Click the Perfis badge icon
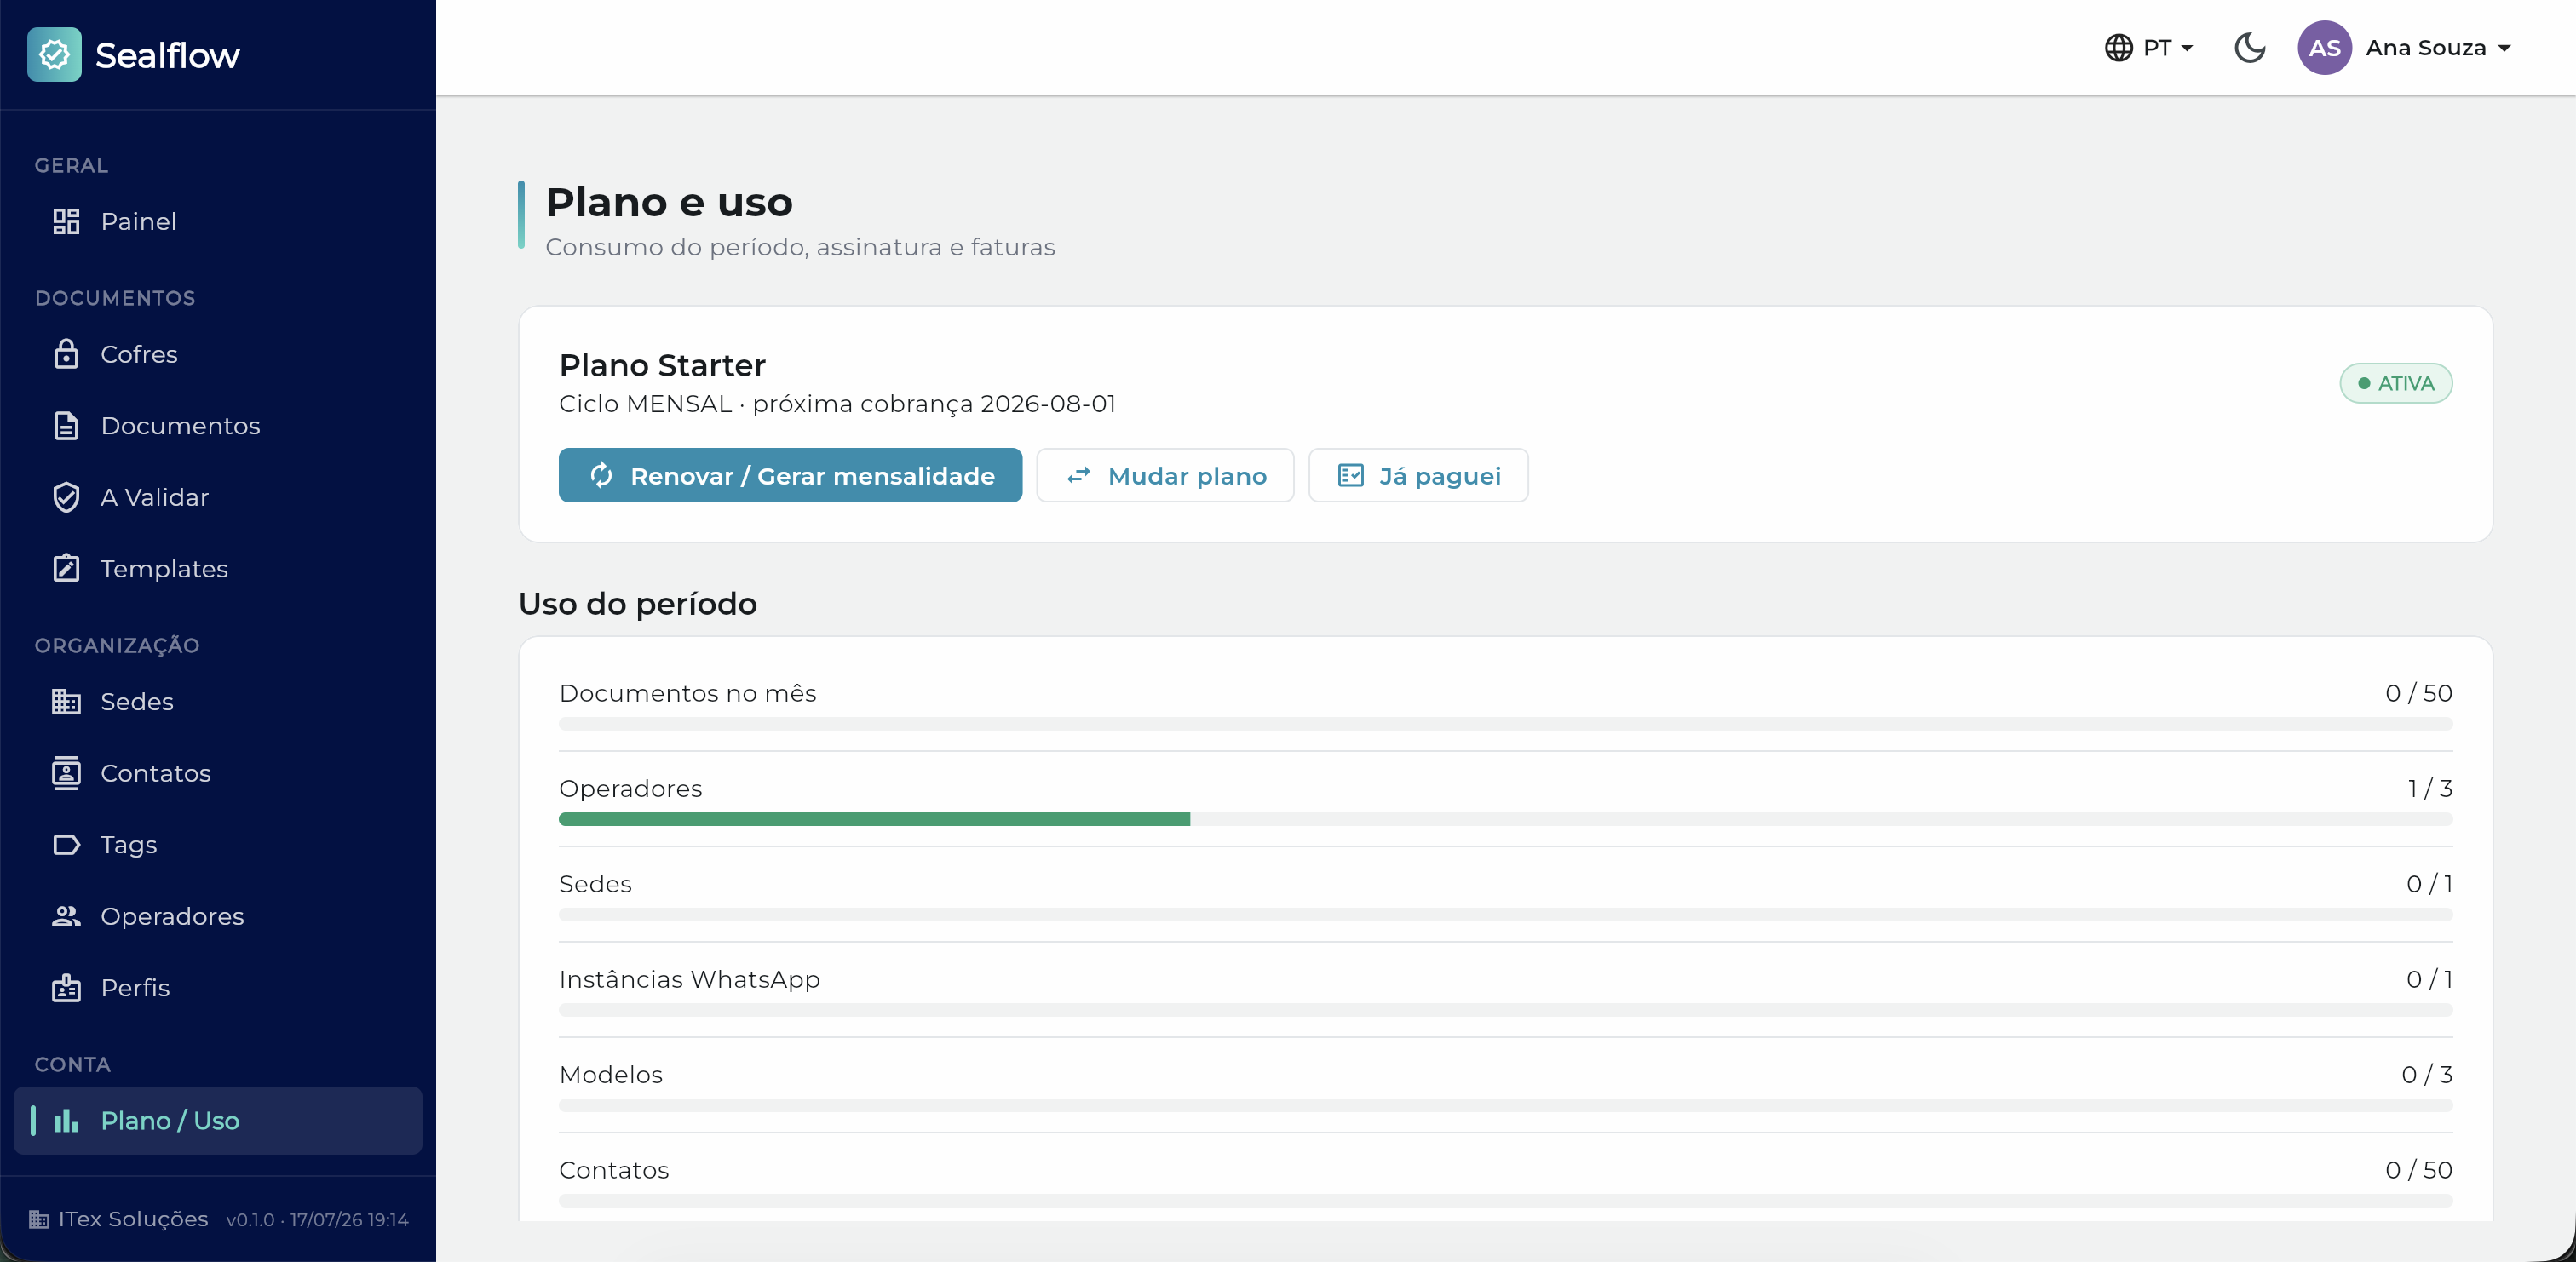This screenshot has width=2576, height=1262. coord(66,987)
